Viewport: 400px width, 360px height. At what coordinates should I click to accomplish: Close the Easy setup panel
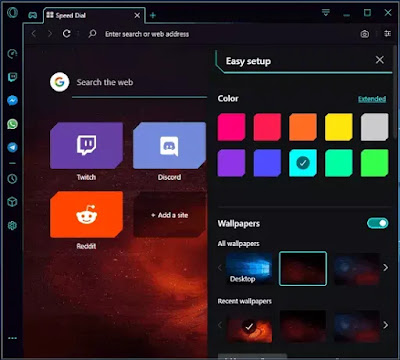coord(380,60)
